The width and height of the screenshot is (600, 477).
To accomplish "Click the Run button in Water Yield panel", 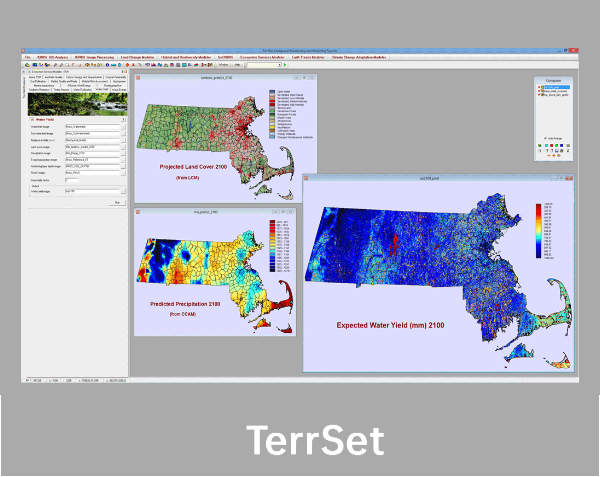I will tap(117, 202).
